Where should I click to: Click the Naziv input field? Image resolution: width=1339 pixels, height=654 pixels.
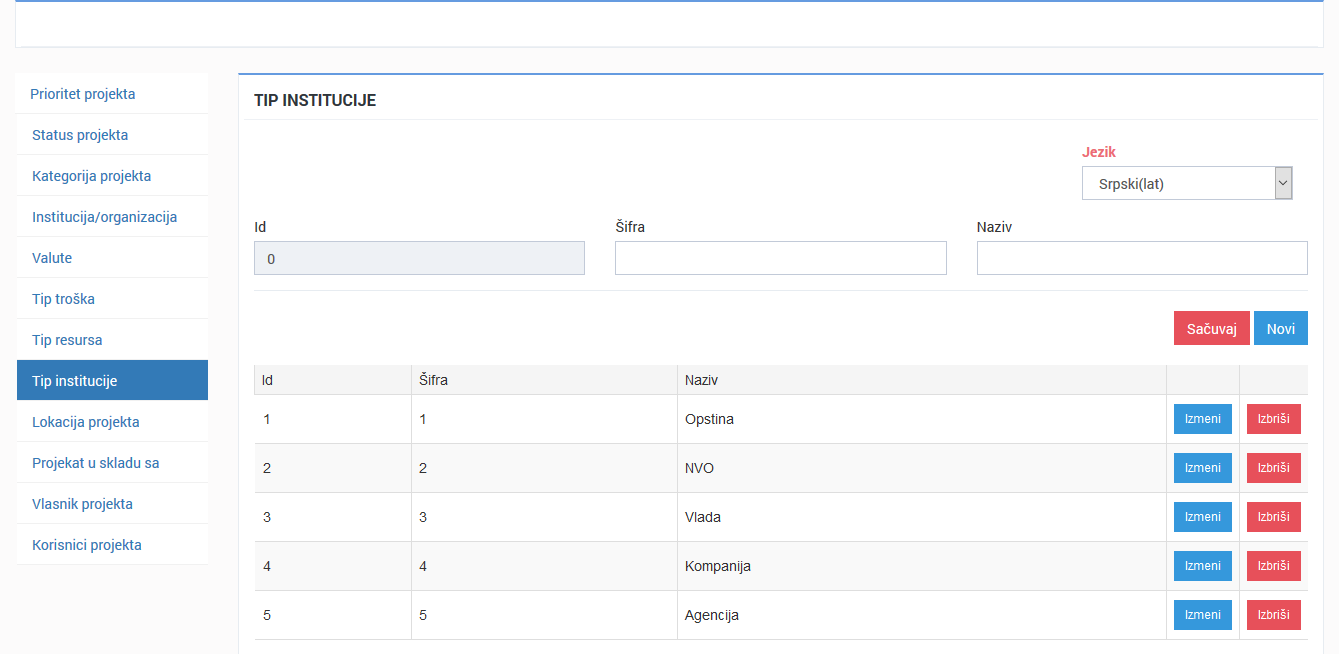point(1141,258)
